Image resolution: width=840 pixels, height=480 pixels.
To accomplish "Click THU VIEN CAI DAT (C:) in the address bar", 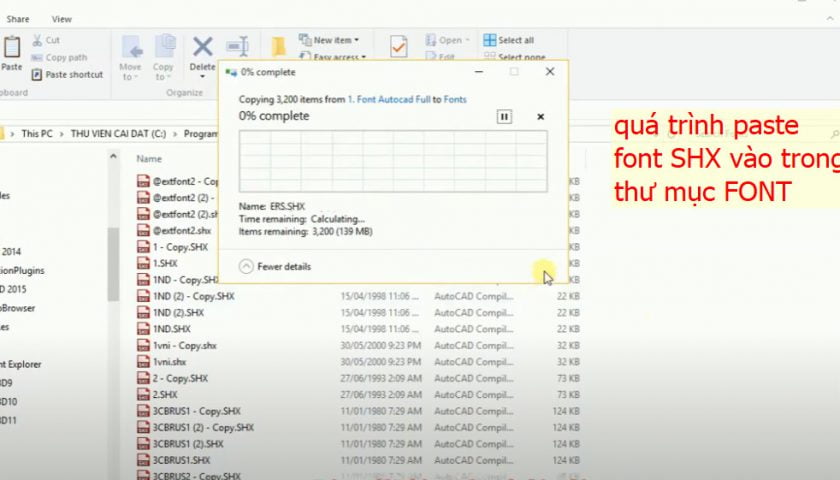I will pyautogui.click(x=118, y=134).
